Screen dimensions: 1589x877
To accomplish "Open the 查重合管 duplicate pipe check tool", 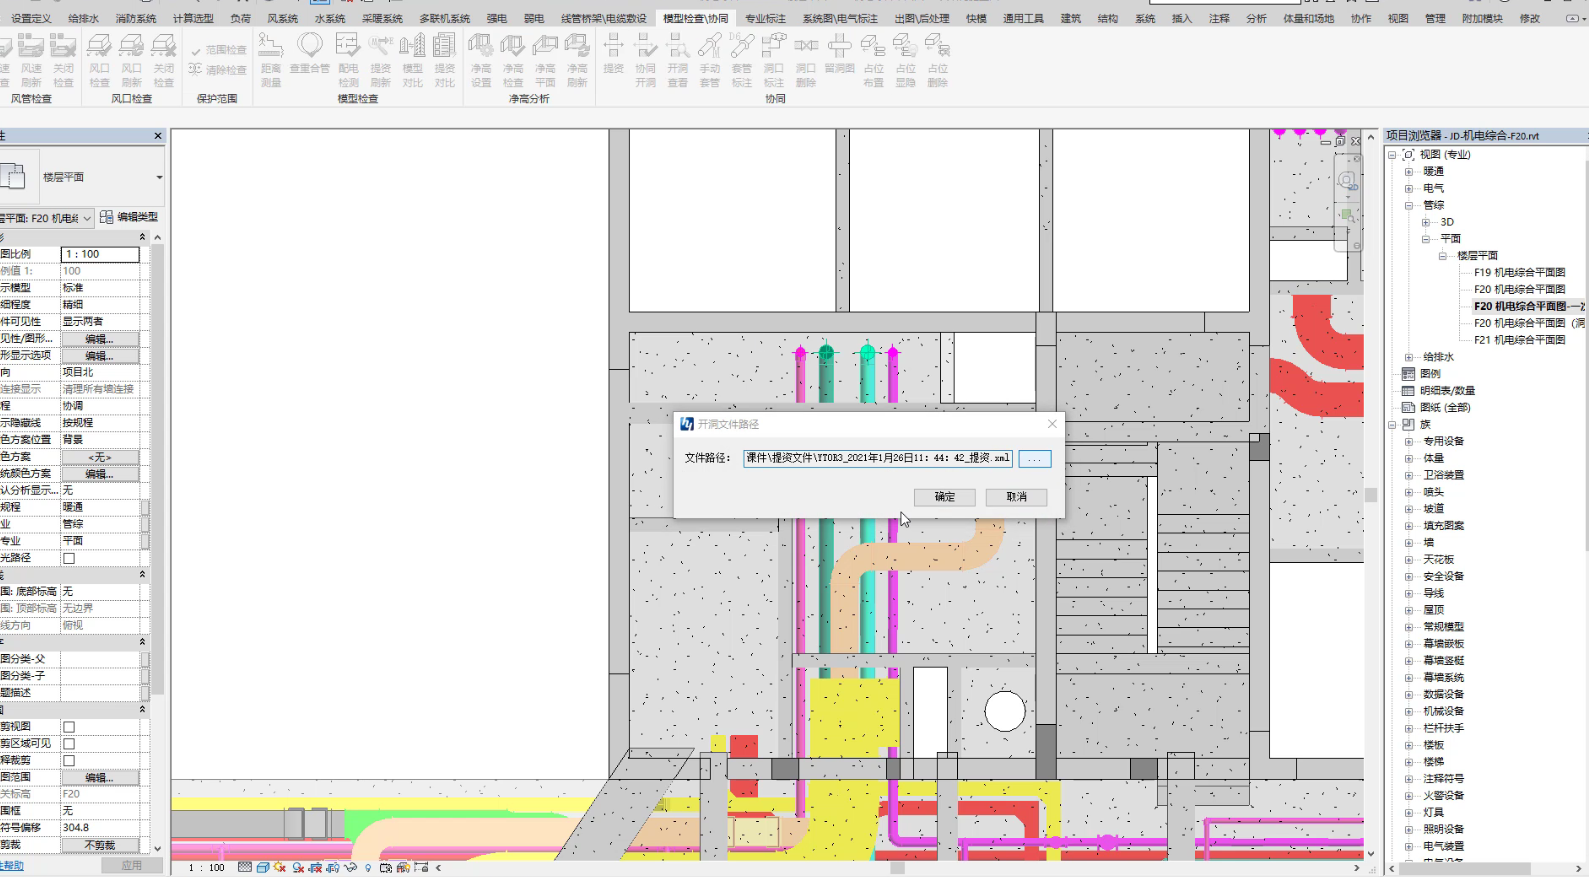I will coord(310,53).
